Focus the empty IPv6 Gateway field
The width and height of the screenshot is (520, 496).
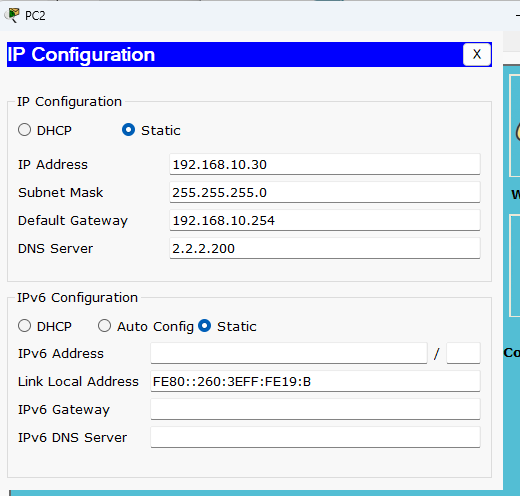point(315,409)
